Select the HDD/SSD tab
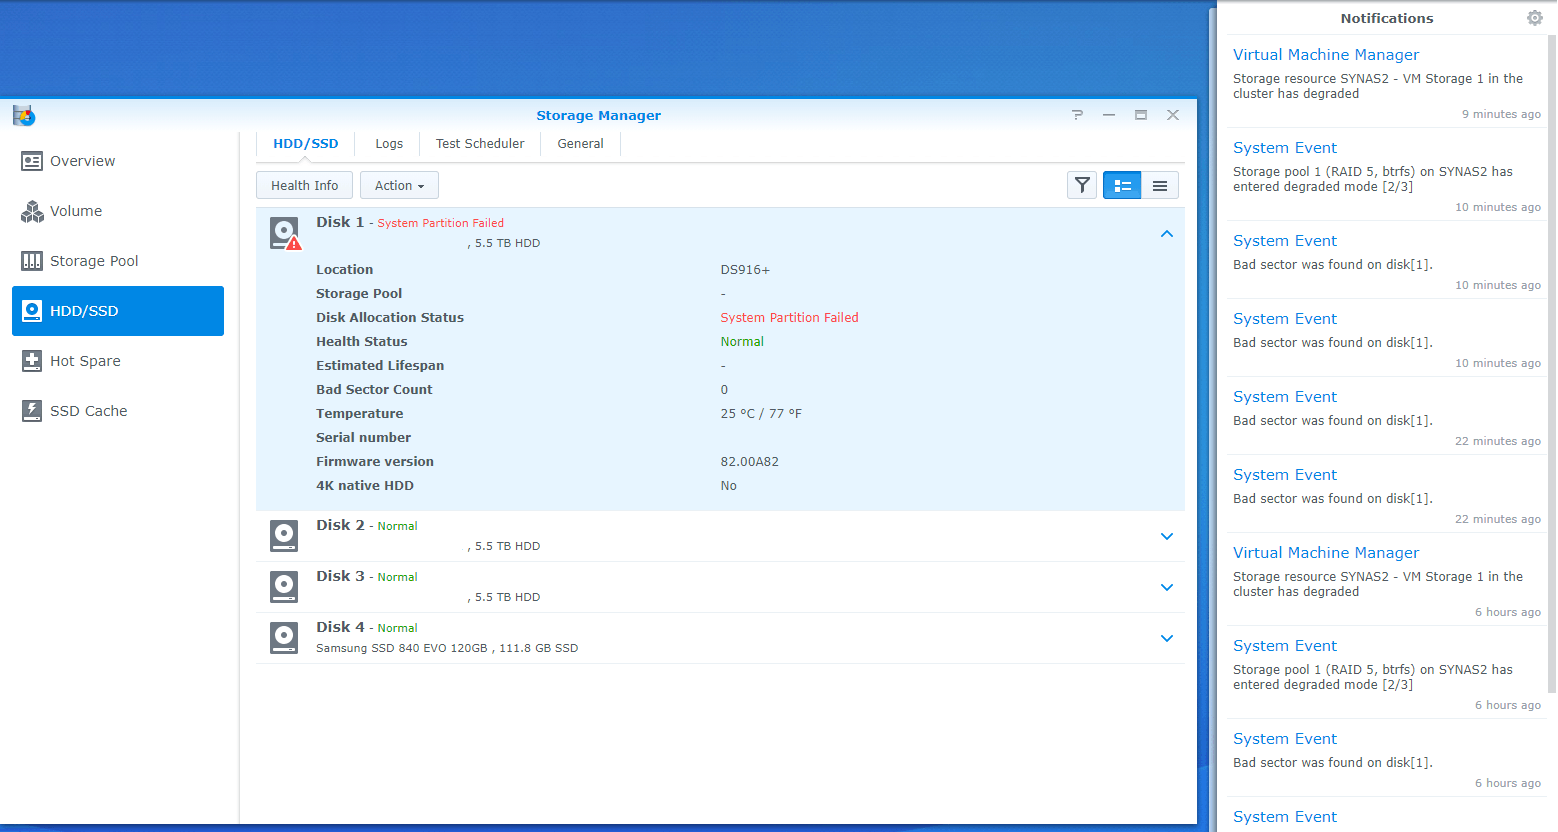 tap(306, 144)
